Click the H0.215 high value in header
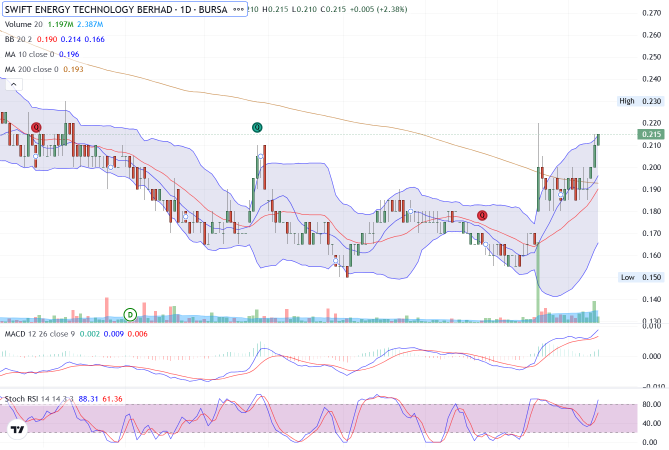Viewport: 669px width, 450px height. 275,9
